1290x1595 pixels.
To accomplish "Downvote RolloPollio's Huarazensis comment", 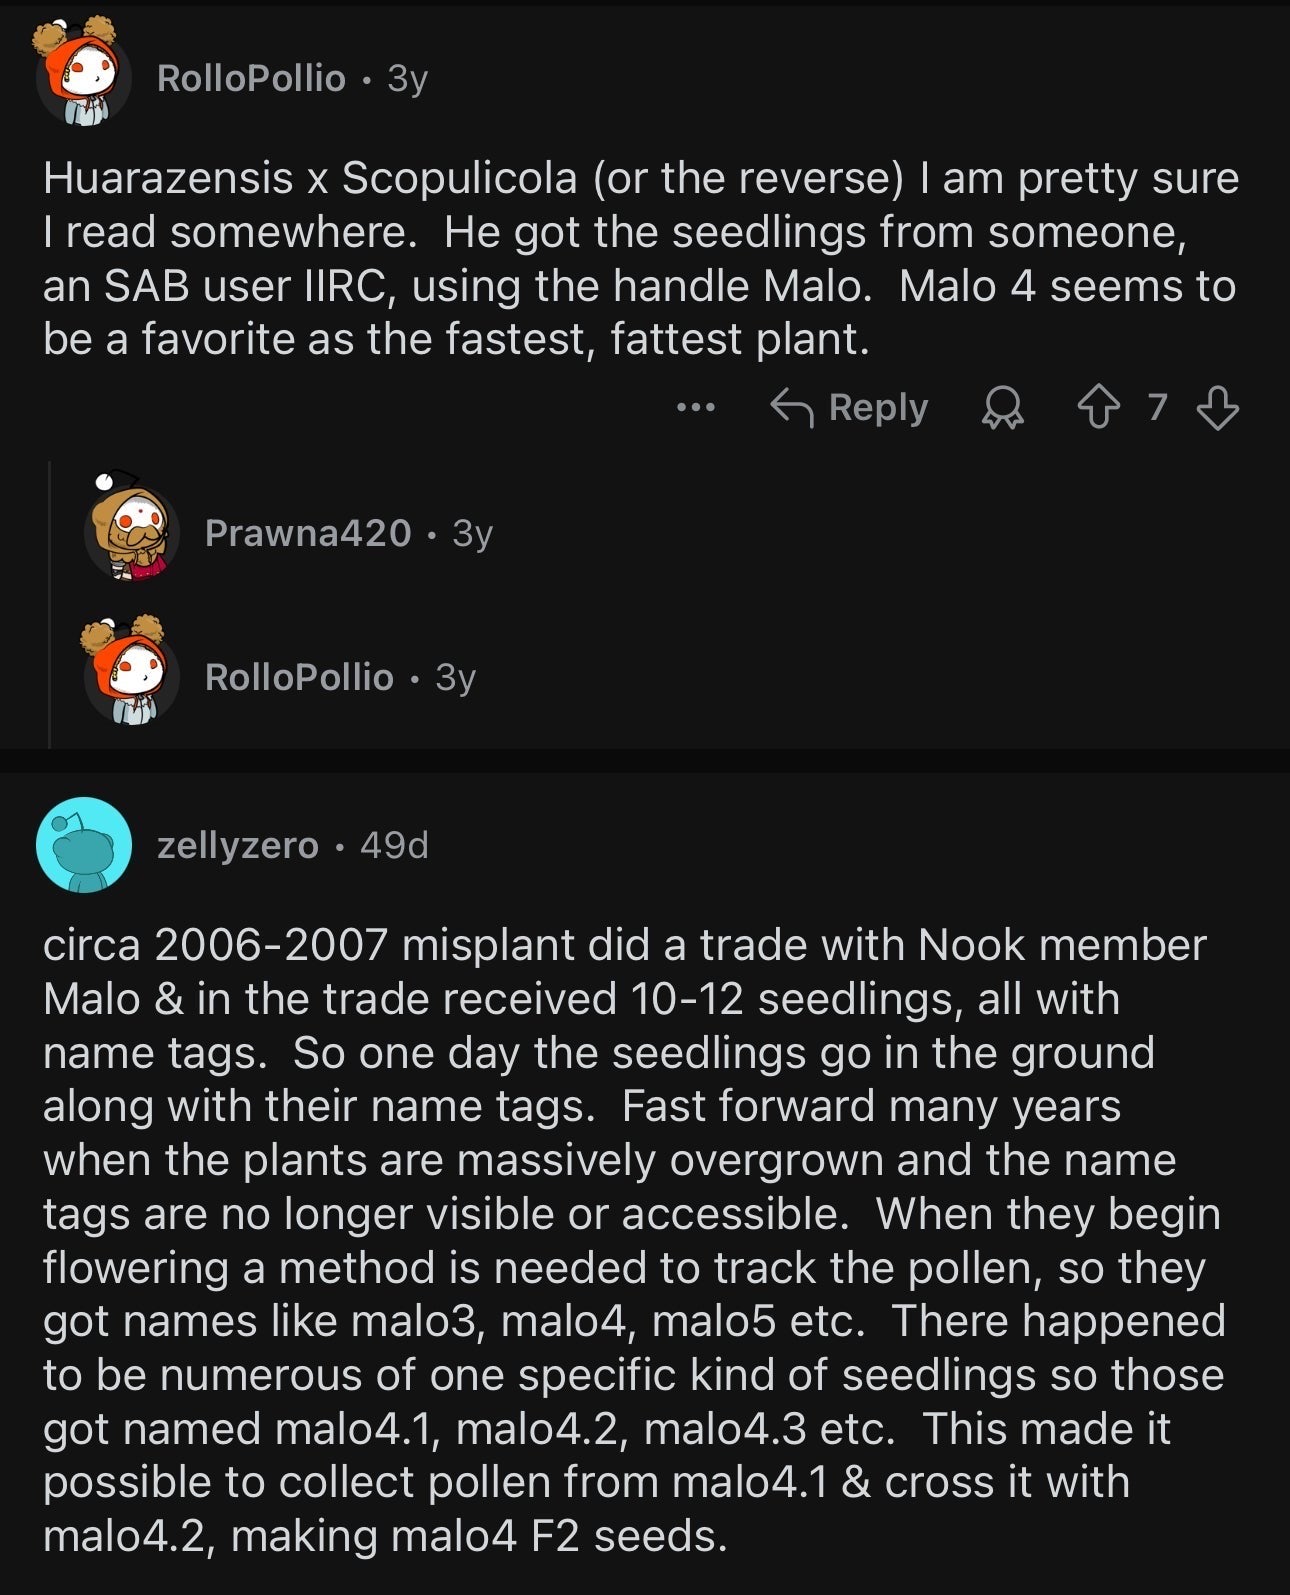I will [x=1217, y=408].
